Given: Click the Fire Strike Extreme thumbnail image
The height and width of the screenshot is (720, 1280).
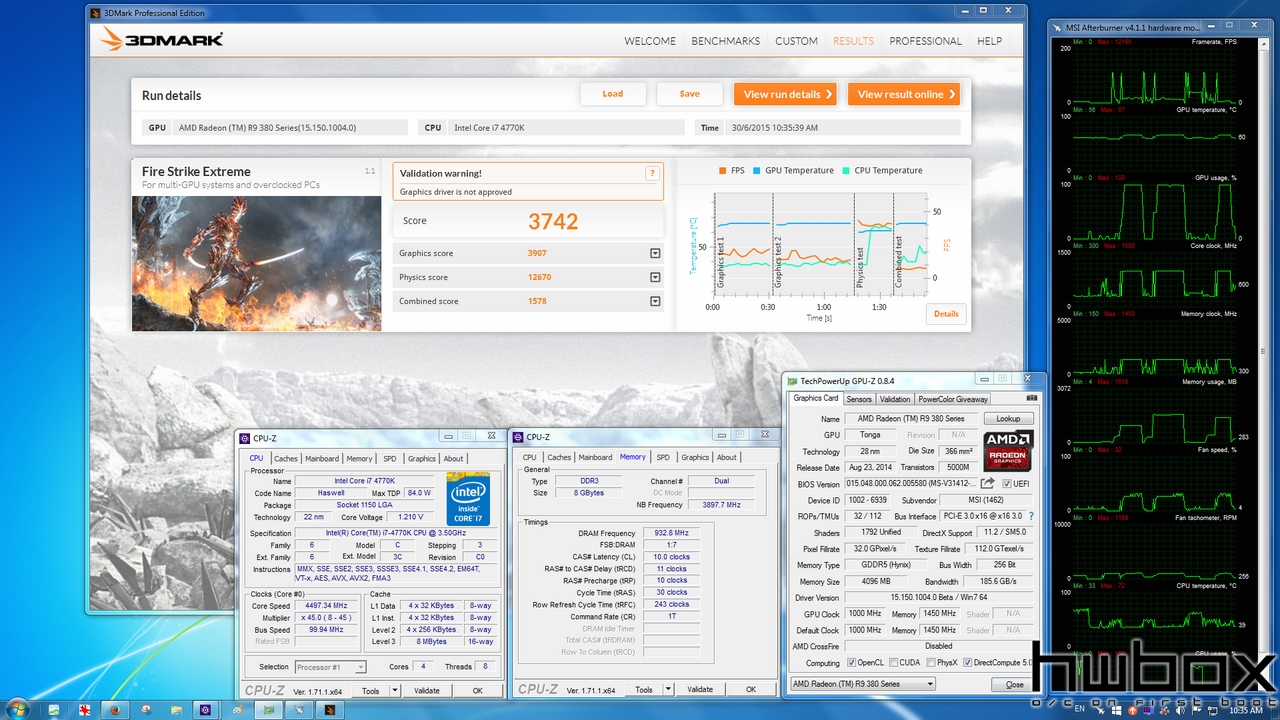Looking at the screenshot, I should tap(257, 263).
